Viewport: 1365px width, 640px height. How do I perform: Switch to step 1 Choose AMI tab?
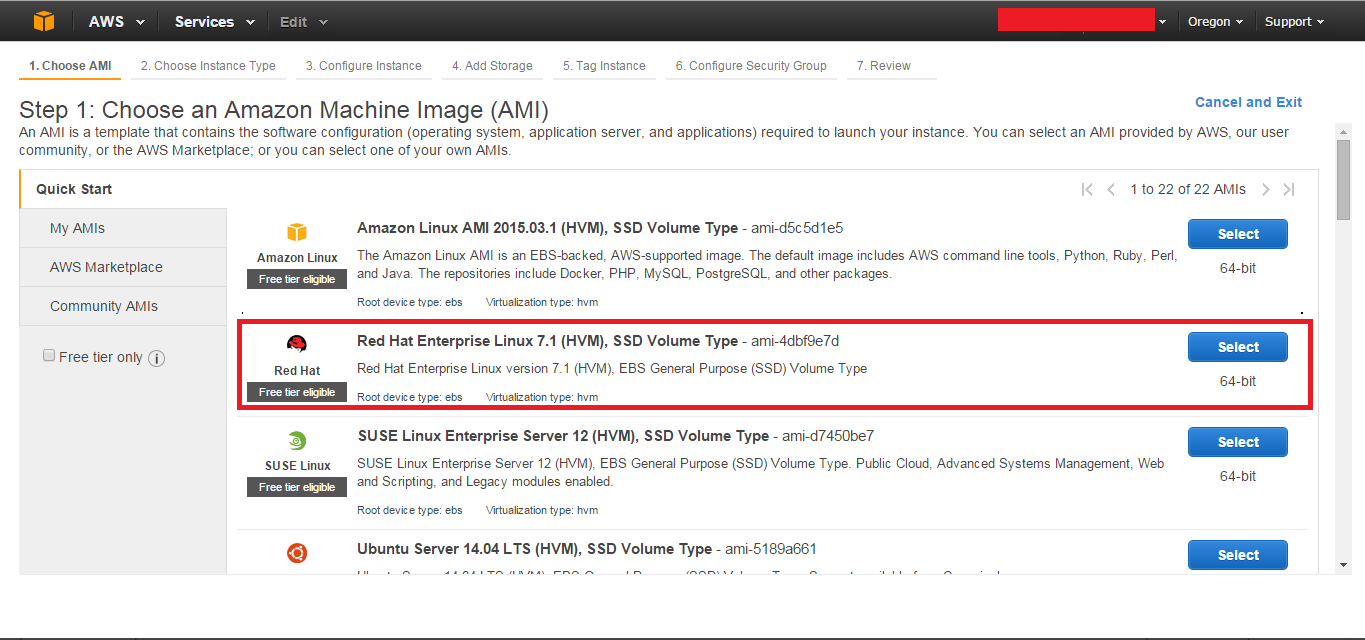pos(70,66)
